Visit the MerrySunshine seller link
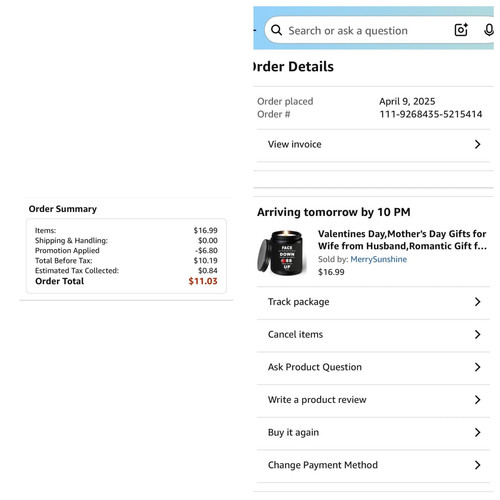This screenshot has width=500, height=500. pos(378,259)
